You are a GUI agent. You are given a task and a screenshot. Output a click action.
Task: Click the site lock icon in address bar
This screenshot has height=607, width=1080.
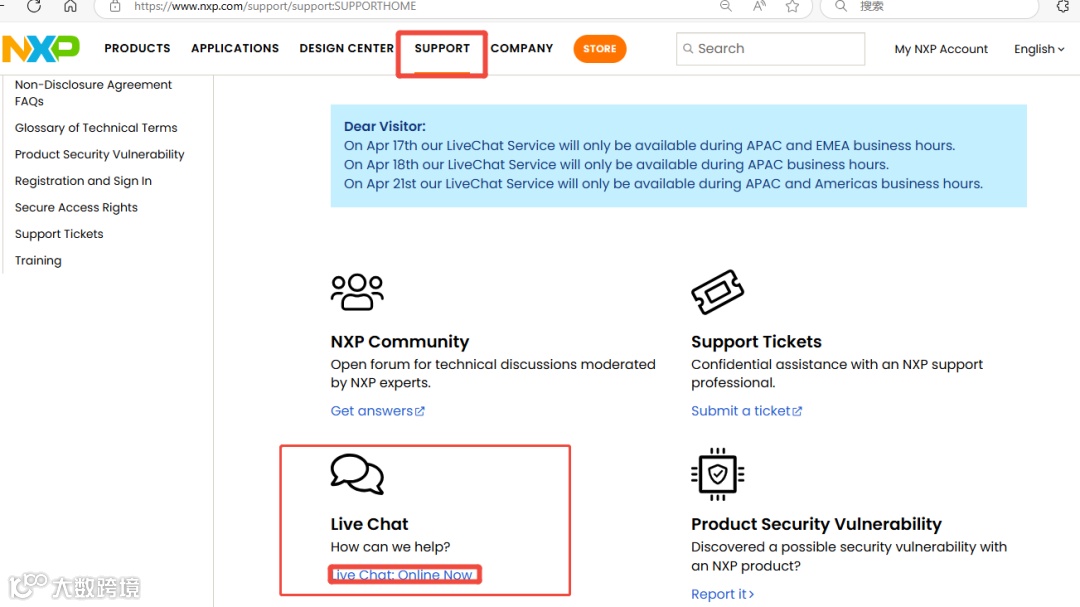point(115,6)
